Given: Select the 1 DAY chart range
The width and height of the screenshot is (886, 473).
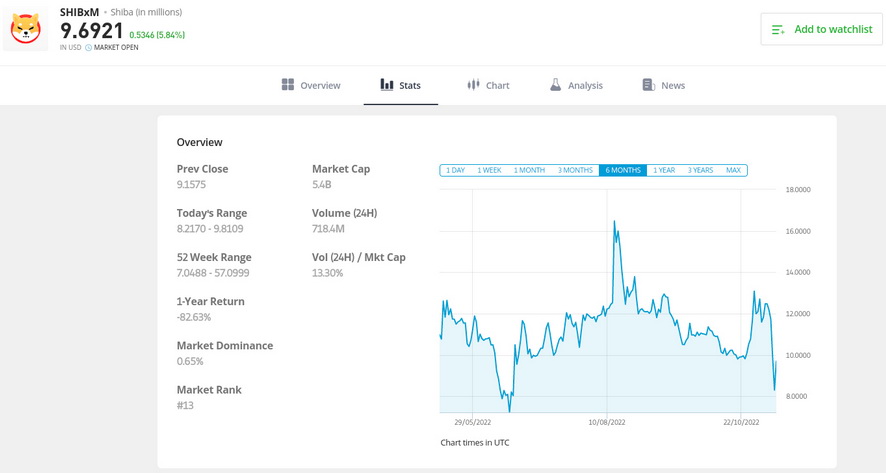Looking at the screenshot, I should point(456,170).
